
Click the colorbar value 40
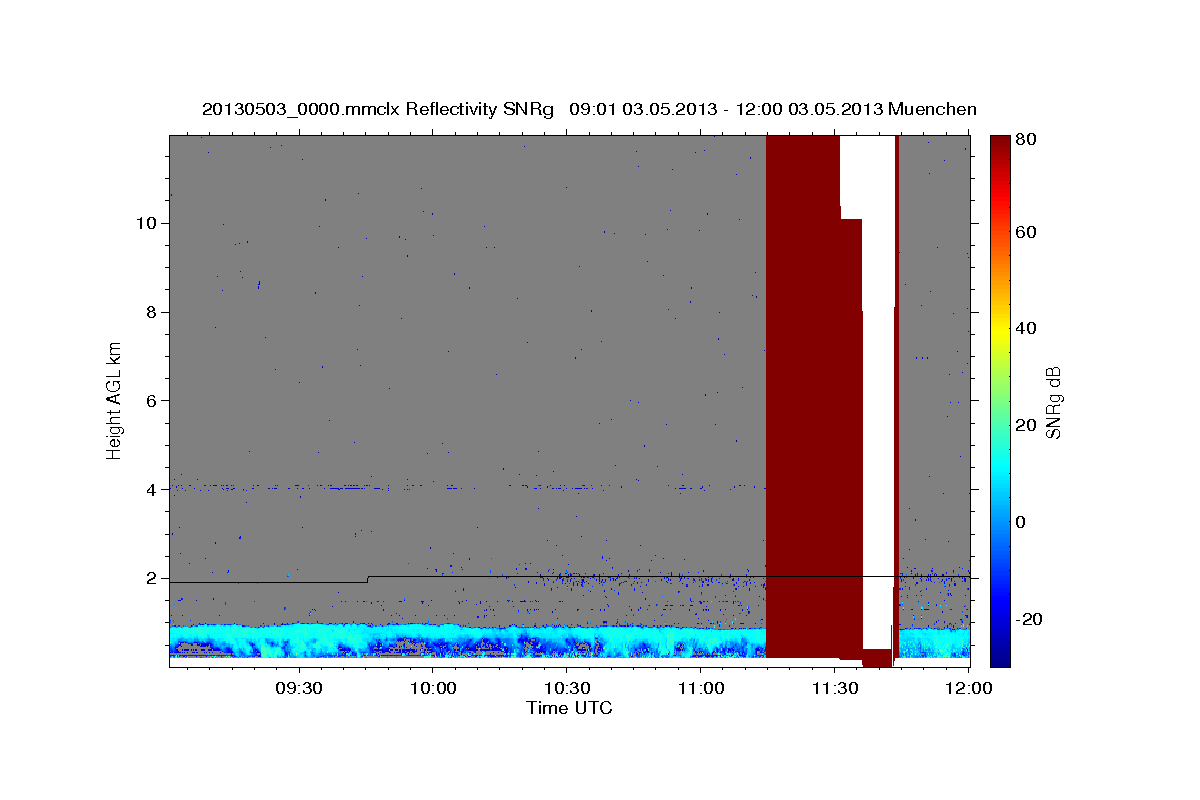(x=1024, y=328)
